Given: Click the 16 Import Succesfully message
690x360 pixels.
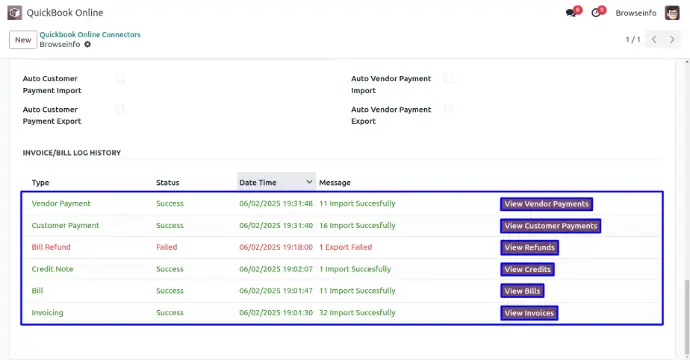Looking at the screenshot, I should click(357, 225).
